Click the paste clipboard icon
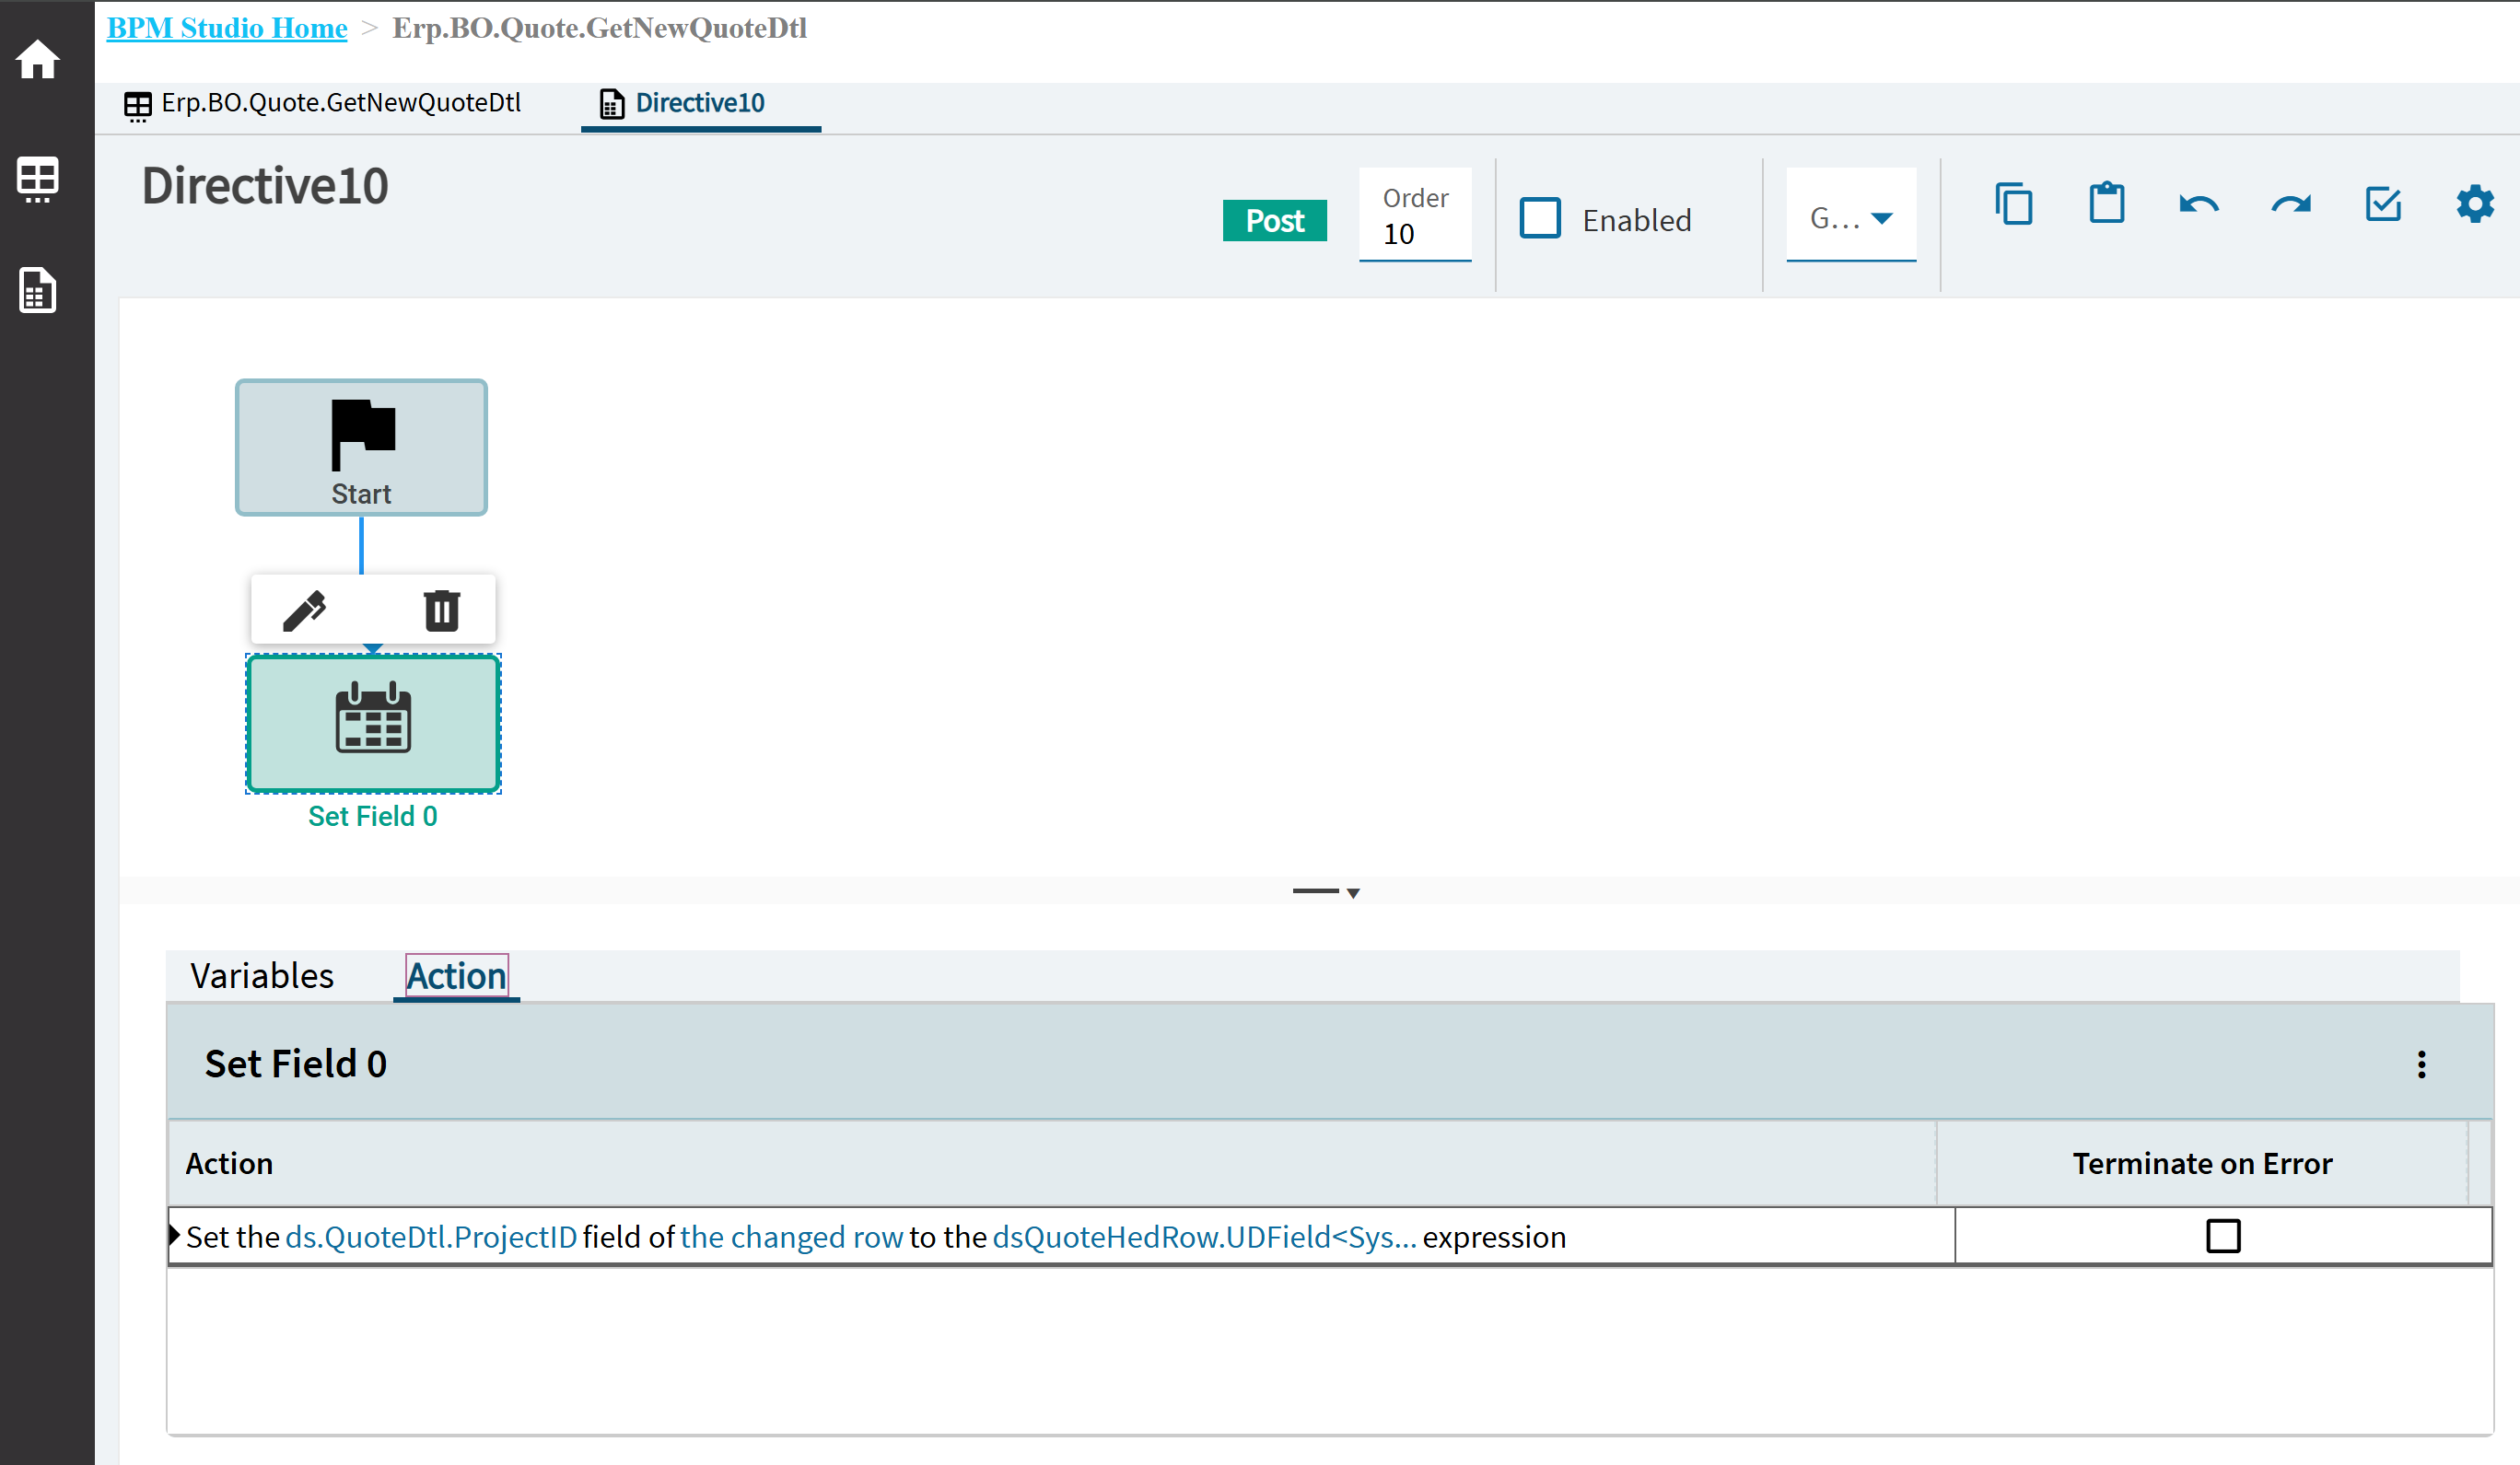This screenshot has width=2520, height=1465. tap(2107, 203)
